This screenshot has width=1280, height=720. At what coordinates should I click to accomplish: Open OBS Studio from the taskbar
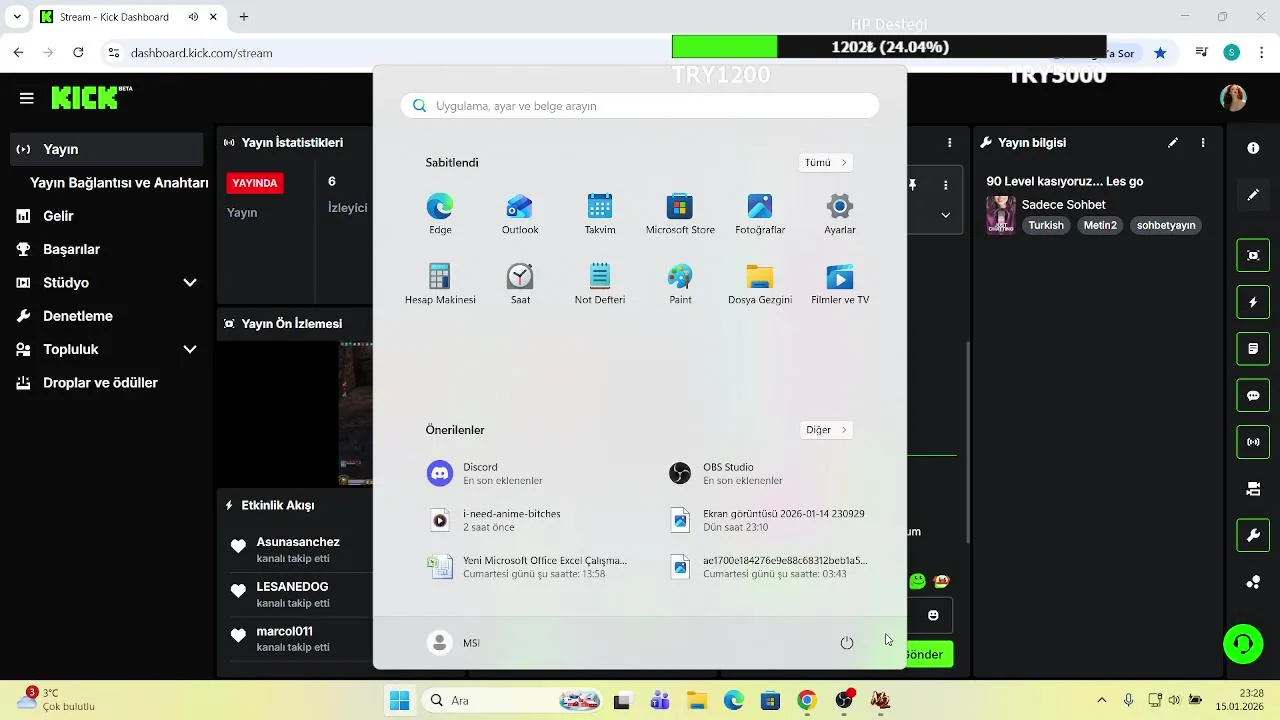click(x=844, y=700)
